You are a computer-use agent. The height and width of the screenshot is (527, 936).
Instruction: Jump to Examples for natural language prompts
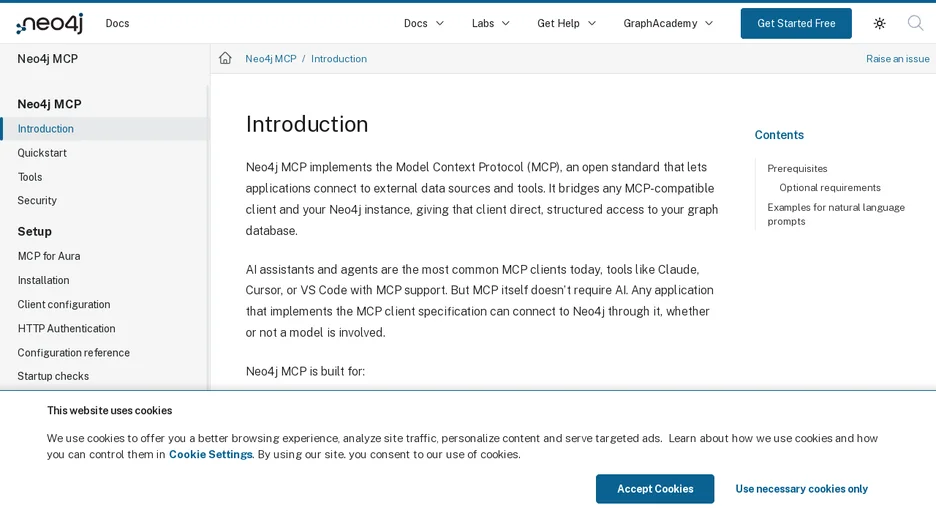836,214
